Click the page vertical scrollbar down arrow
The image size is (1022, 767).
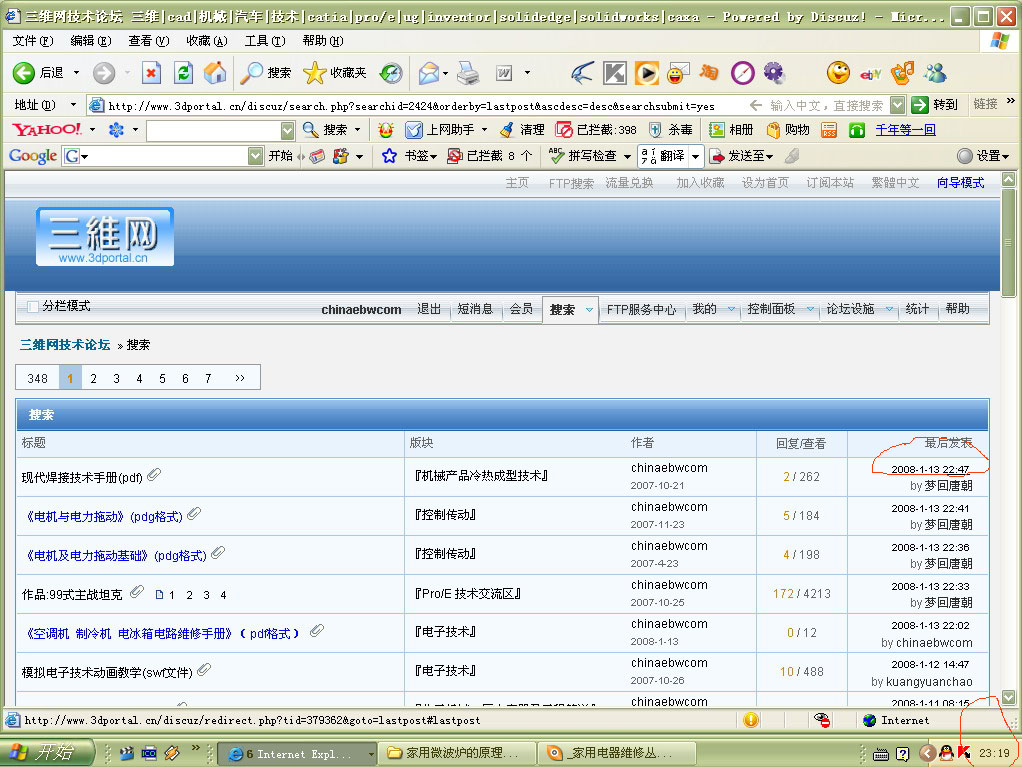point(1008,697)
